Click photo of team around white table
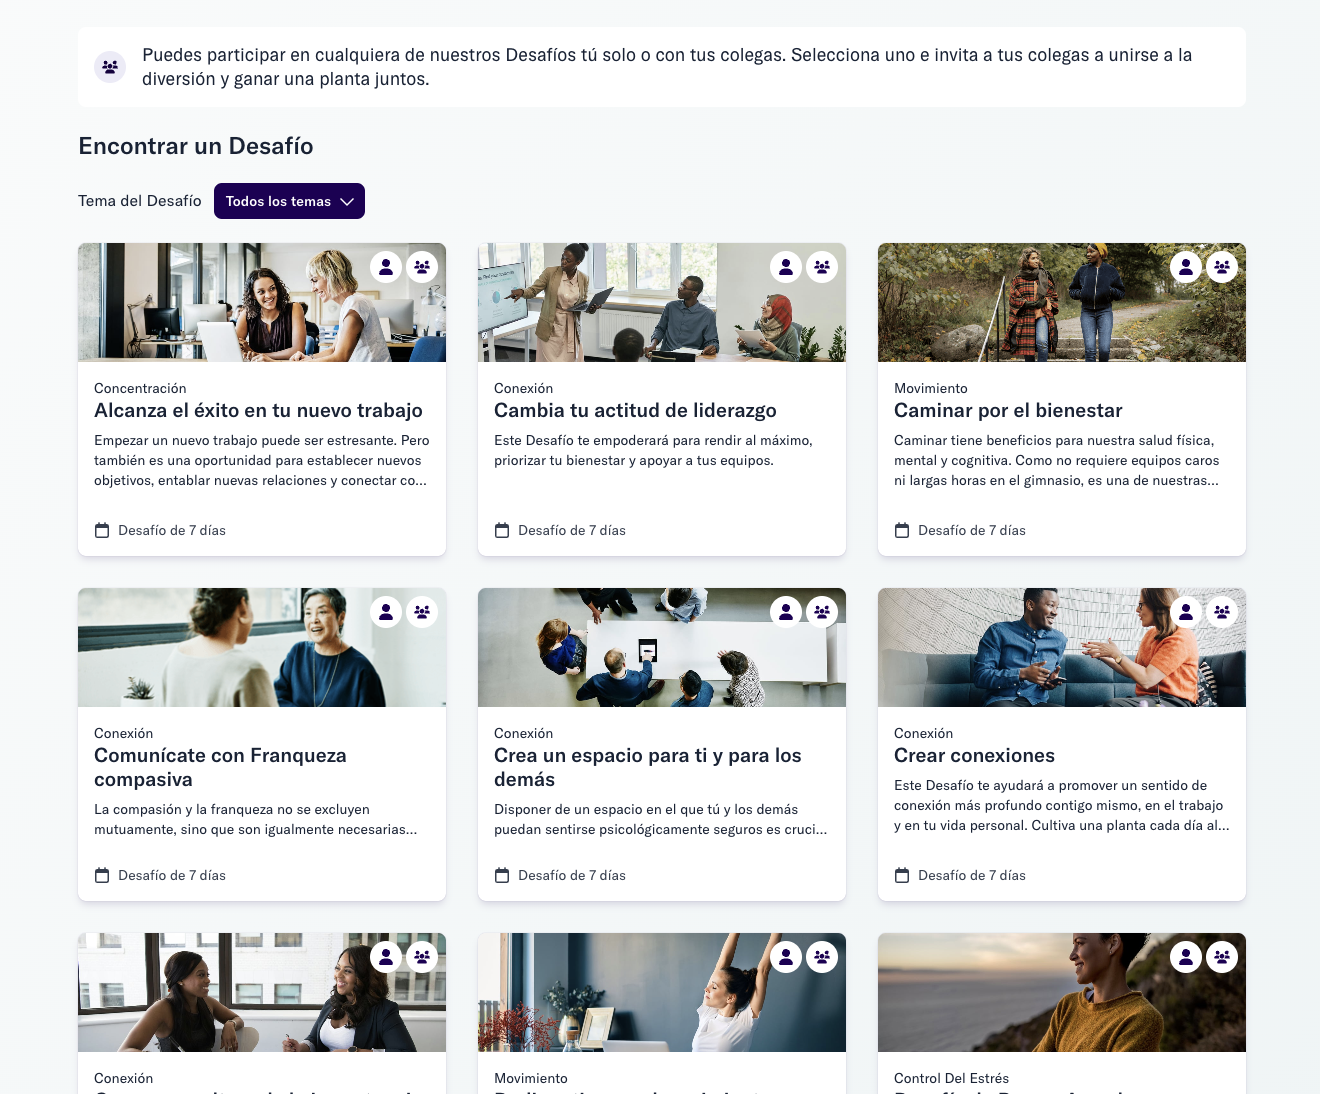The image size is (1320, 1094). click(662, 647)
